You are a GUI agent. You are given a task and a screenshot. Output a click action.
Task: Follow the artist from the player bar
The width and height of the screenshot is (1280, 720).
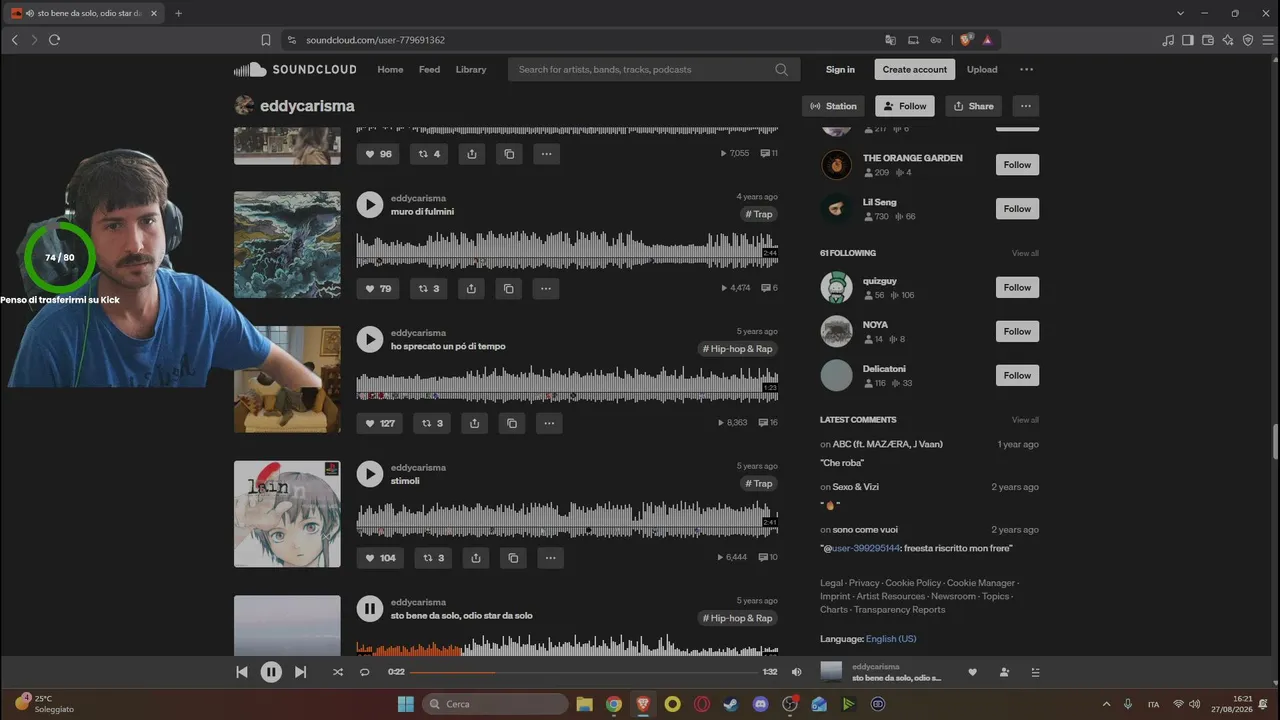tap(1004, 672)
